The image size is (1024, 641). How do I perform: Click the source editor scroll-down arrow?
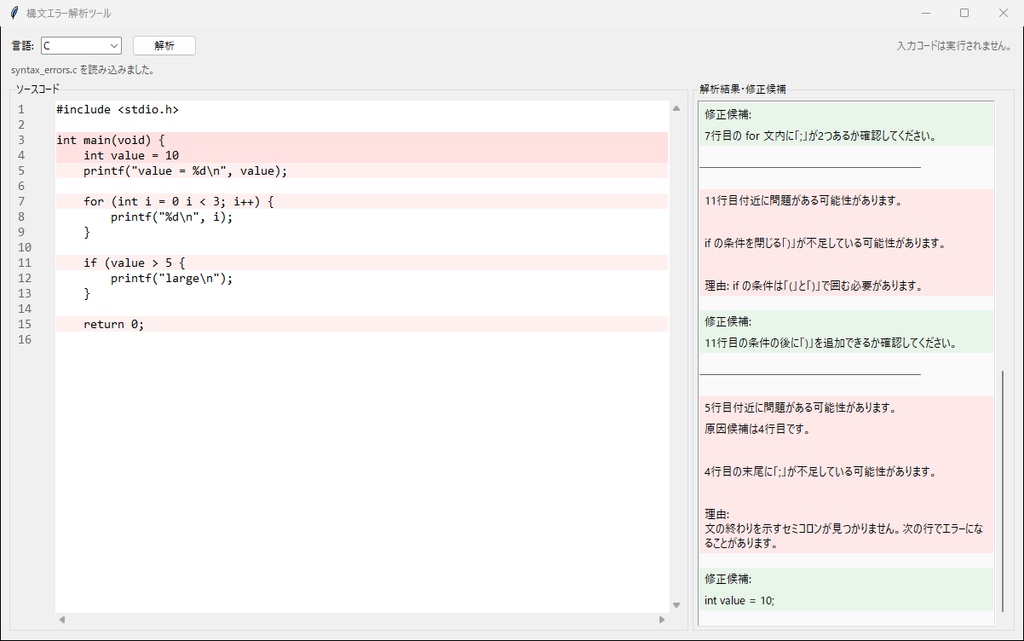[x=676, y=605]
